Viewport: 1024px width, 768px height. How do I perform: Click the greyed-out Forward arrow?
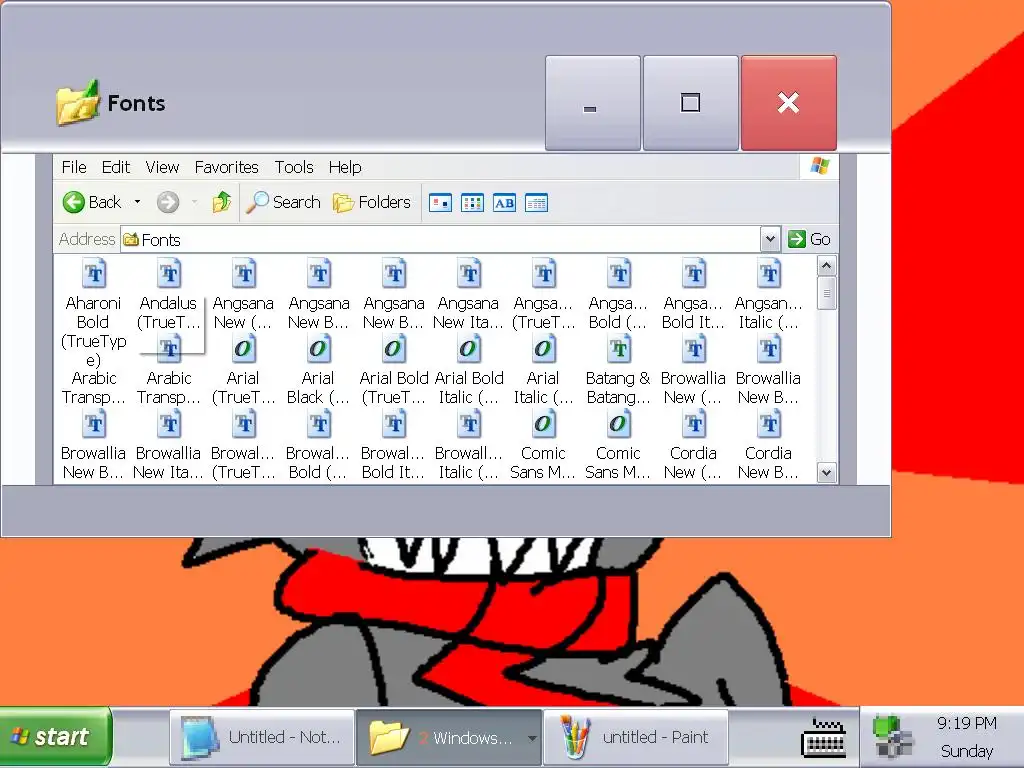click(168, 202)
